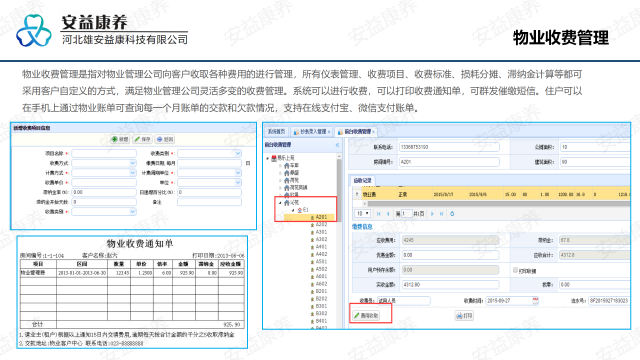Click the page number input showing 1
640x360 pixels.
[407, 213]
